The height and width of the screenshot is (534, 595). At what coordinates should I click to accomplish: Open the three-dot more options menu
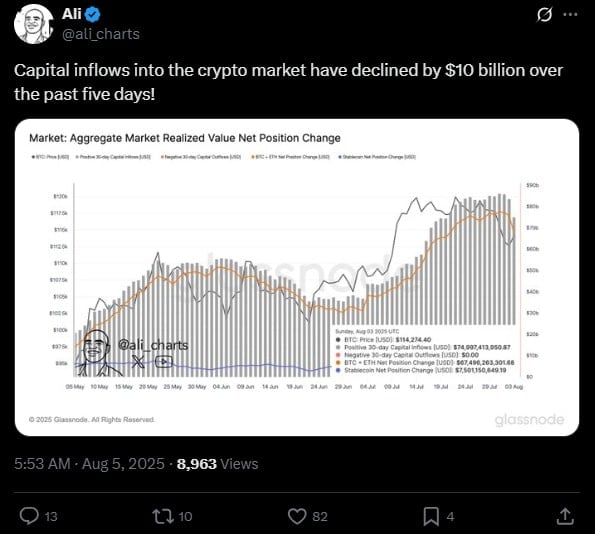(570, 15)
